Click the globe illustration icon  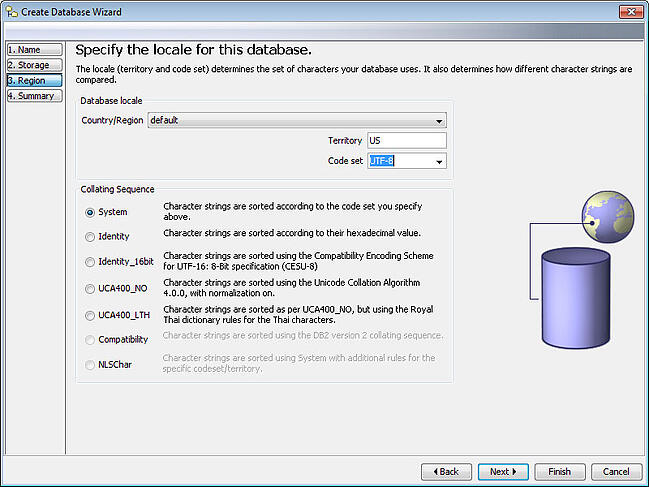[608, 217]
